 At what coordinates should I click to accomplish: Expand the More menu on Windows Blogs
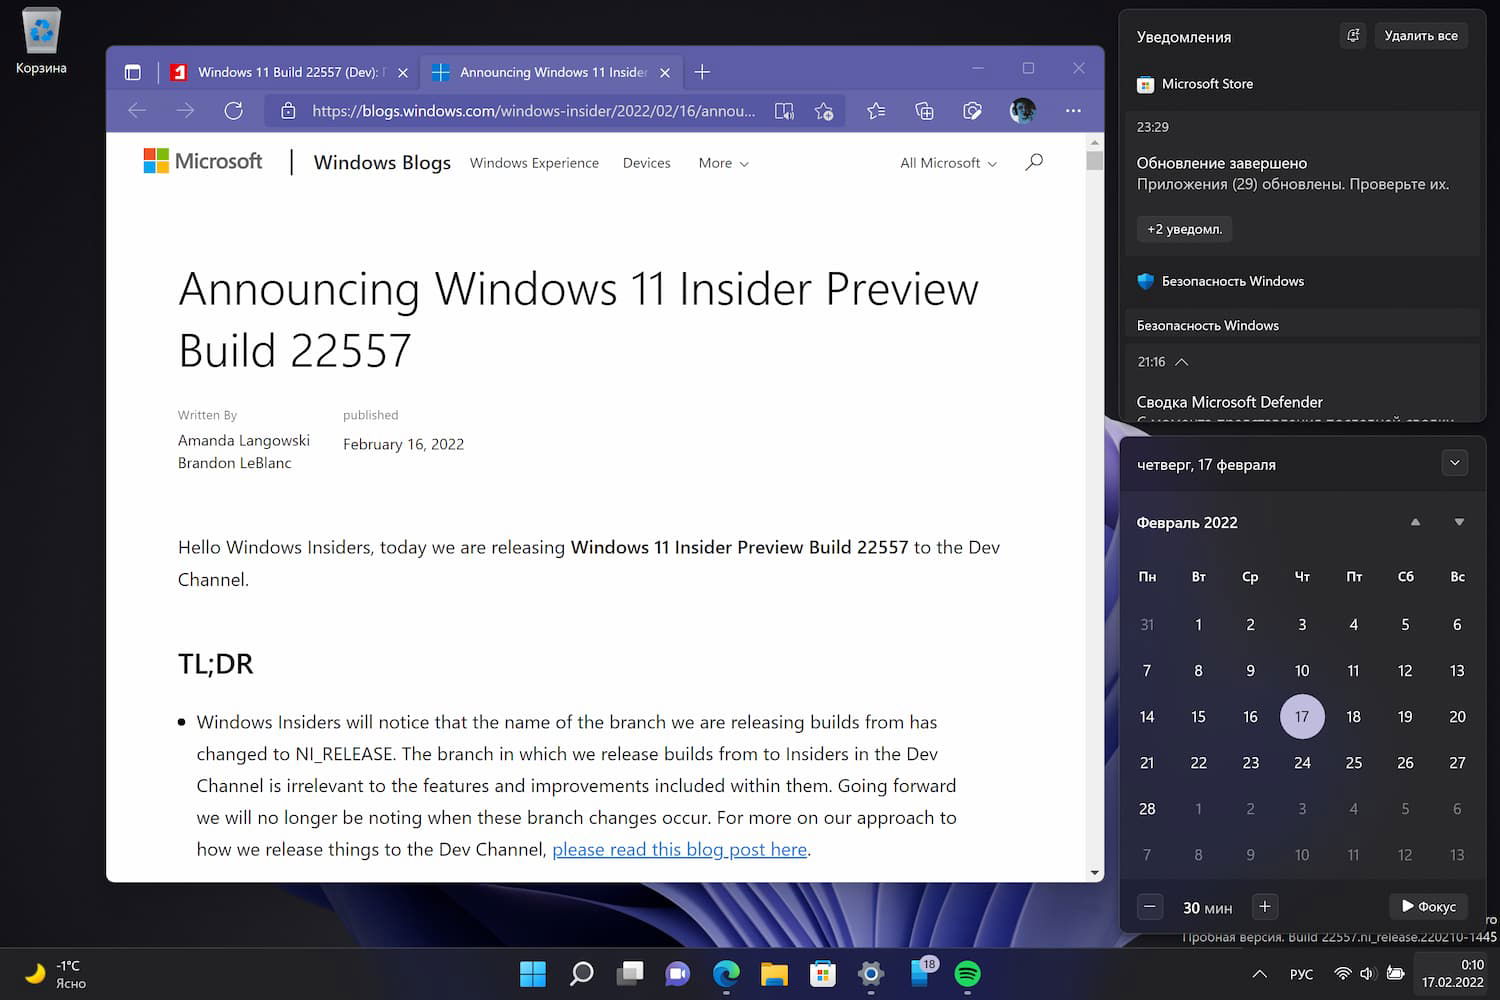(x=723, y=163)
